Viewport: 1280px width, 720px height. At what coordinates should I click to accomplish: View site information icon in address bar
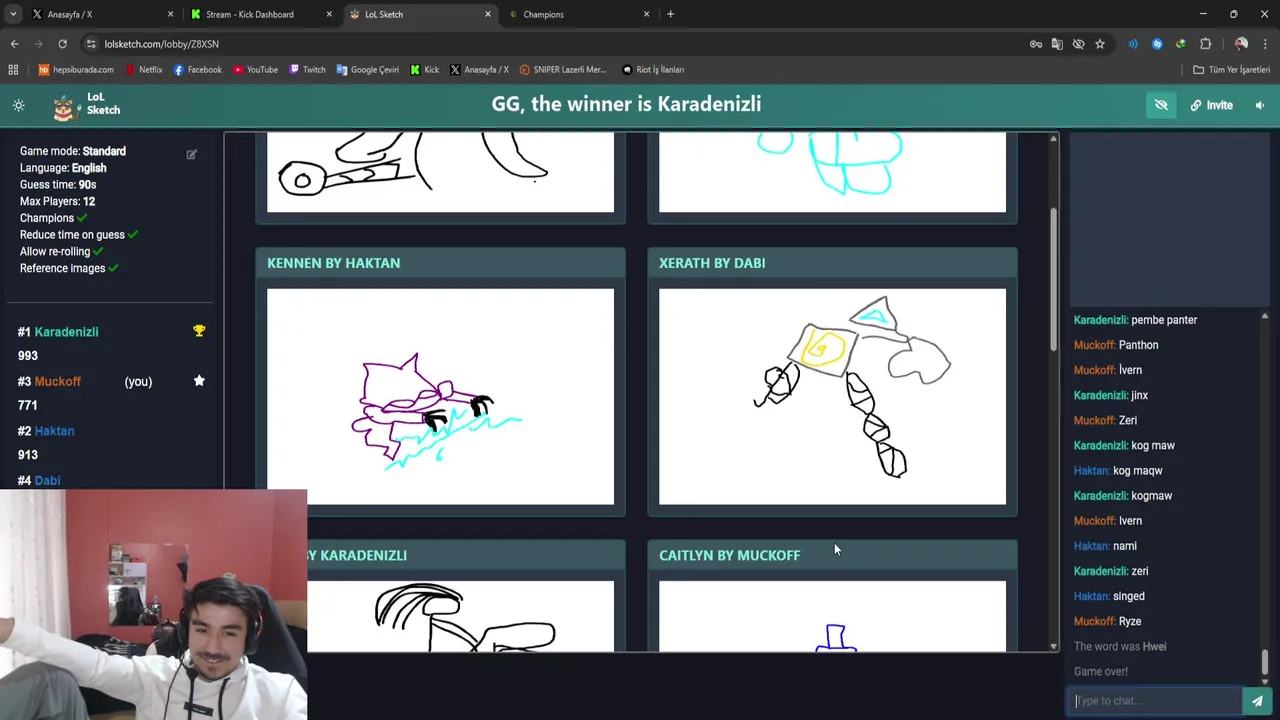[x=91, y=44]
